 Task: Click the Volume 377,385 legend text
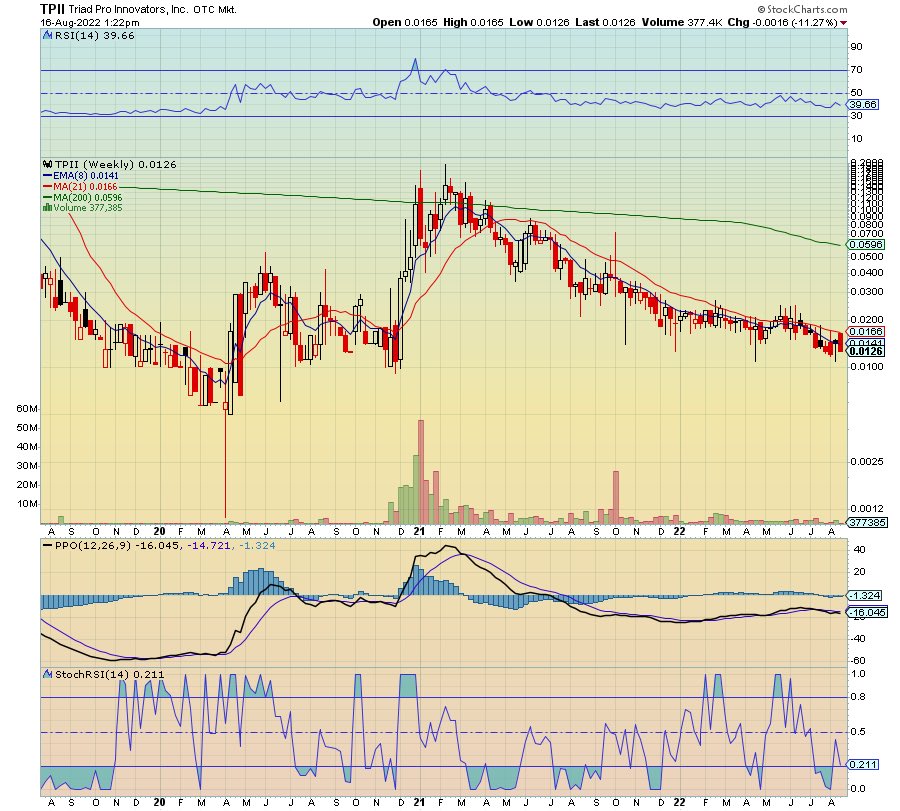[88, 208]
